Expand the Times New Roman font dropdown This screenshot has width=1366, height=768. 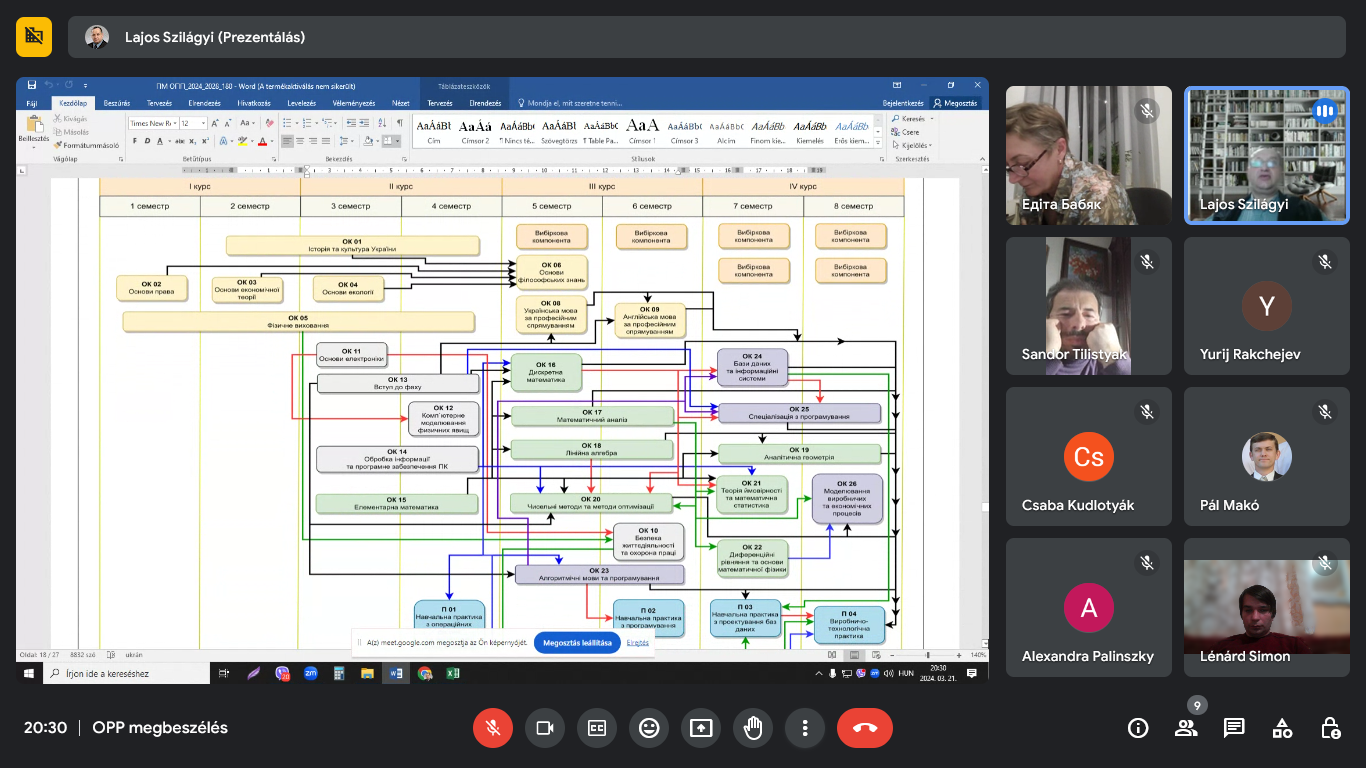[174, 124]
